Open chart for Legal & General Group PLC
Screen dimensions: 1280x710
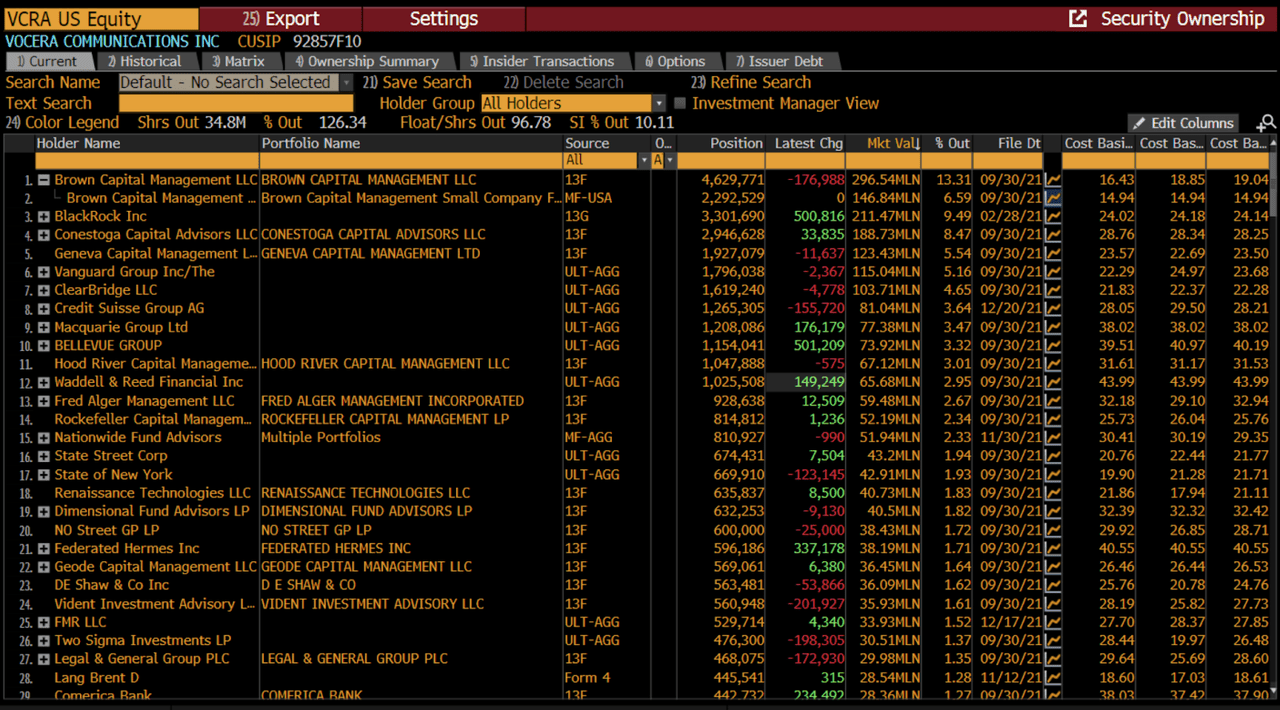click(1053, 659)
